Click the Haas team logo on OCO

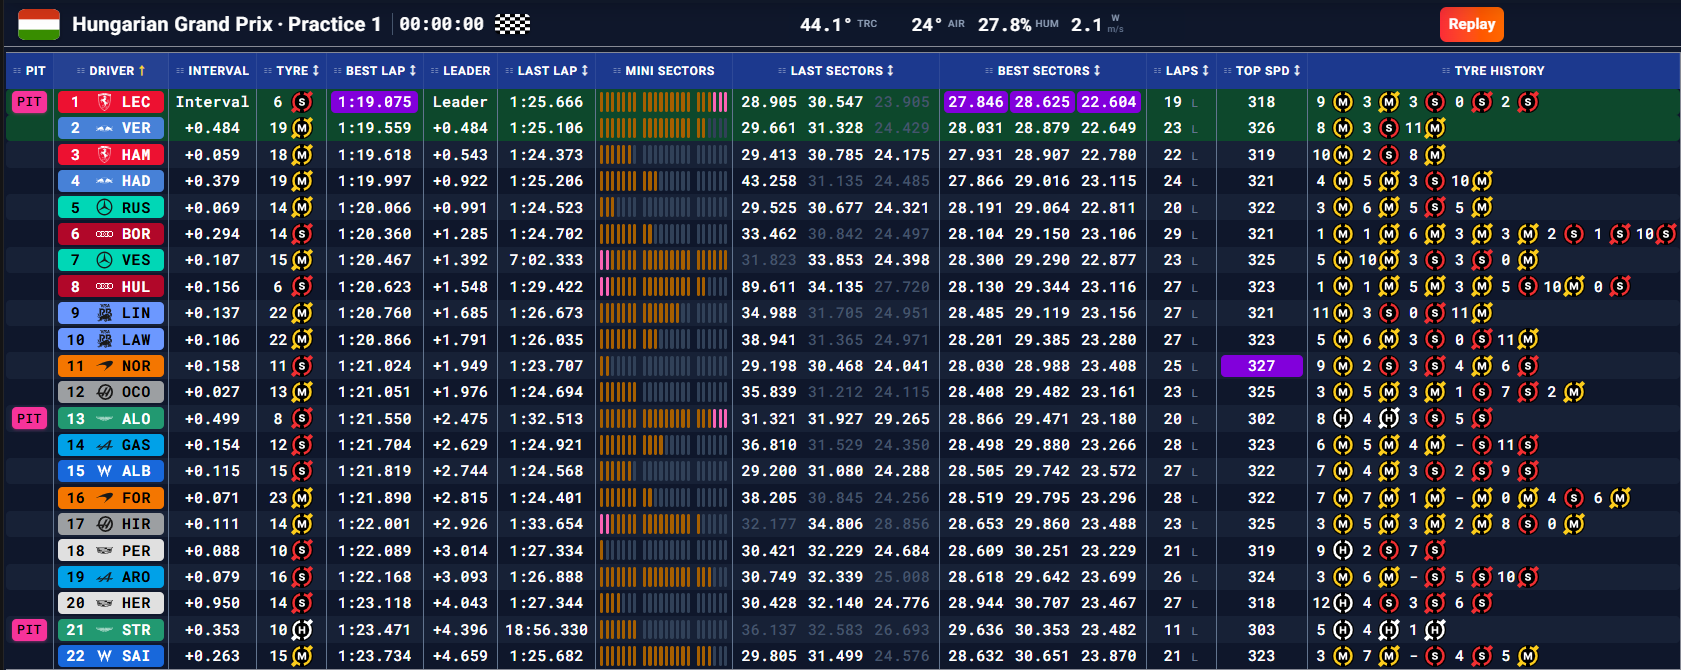[x=104, y=392]
